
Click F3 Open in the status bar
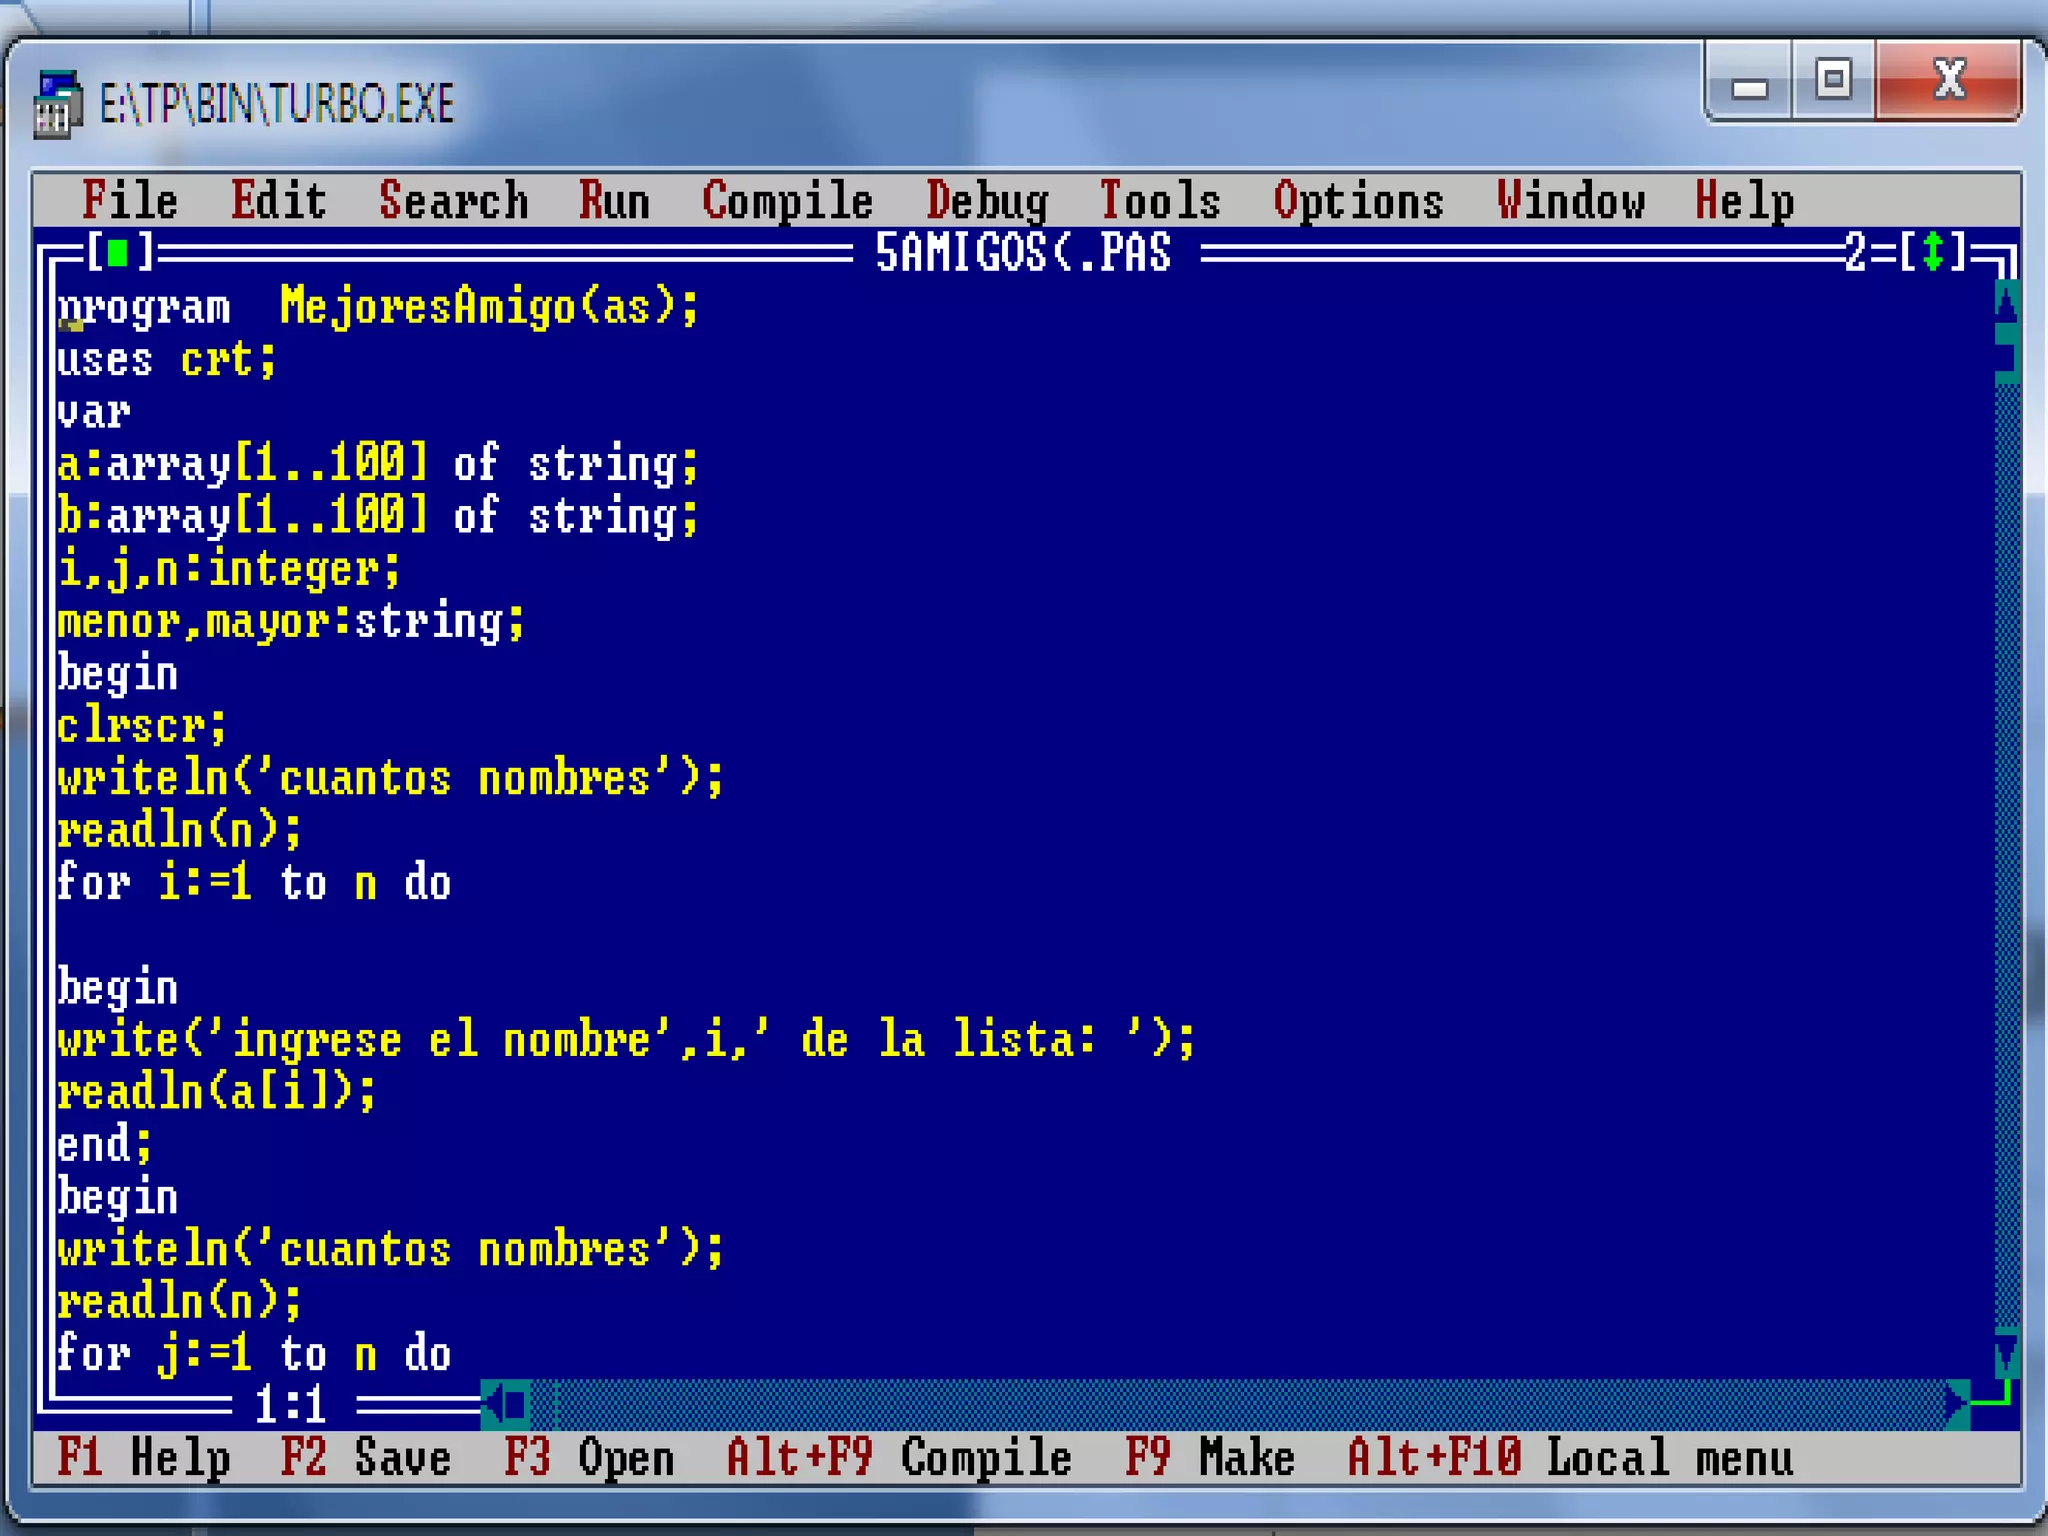coord(589,1458)
